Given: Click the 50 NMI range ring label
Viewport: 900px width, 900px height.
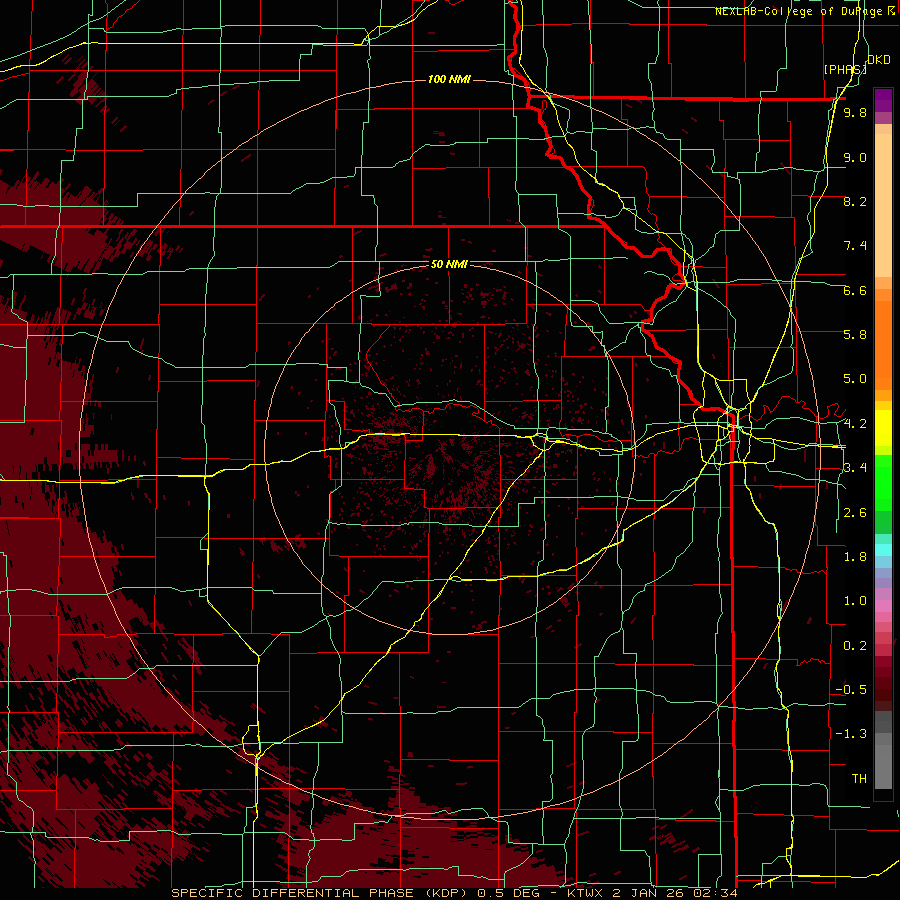Looking at the screenshot, I should 449,264.
